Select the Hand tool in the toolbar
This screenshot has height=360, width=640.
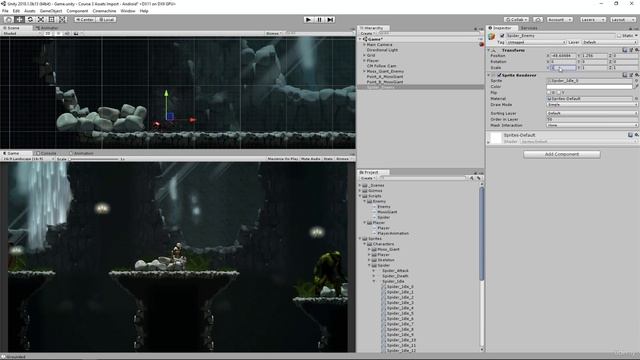pyautogui.click(x=8, y=20)
